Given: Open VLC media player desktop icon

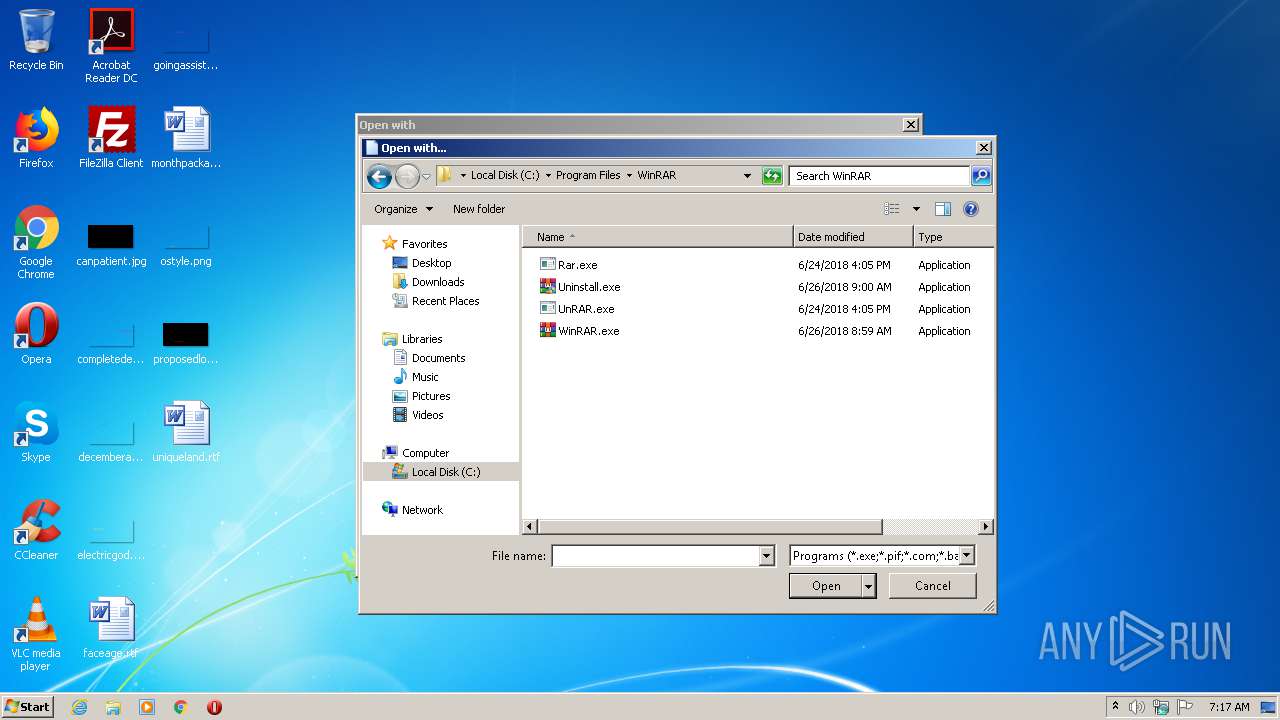Looking at the screenshot, I should pos(36,635).
